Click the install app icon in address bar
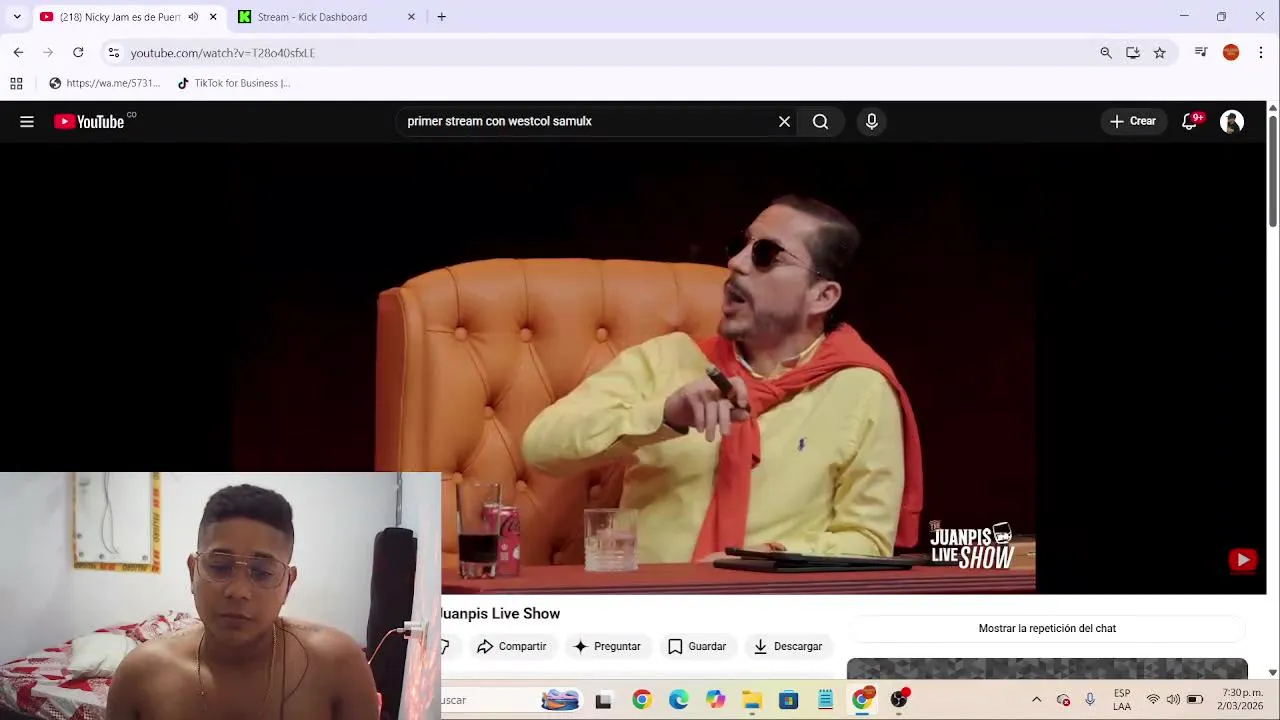The image size is (1280, 720). point(1133,53)
